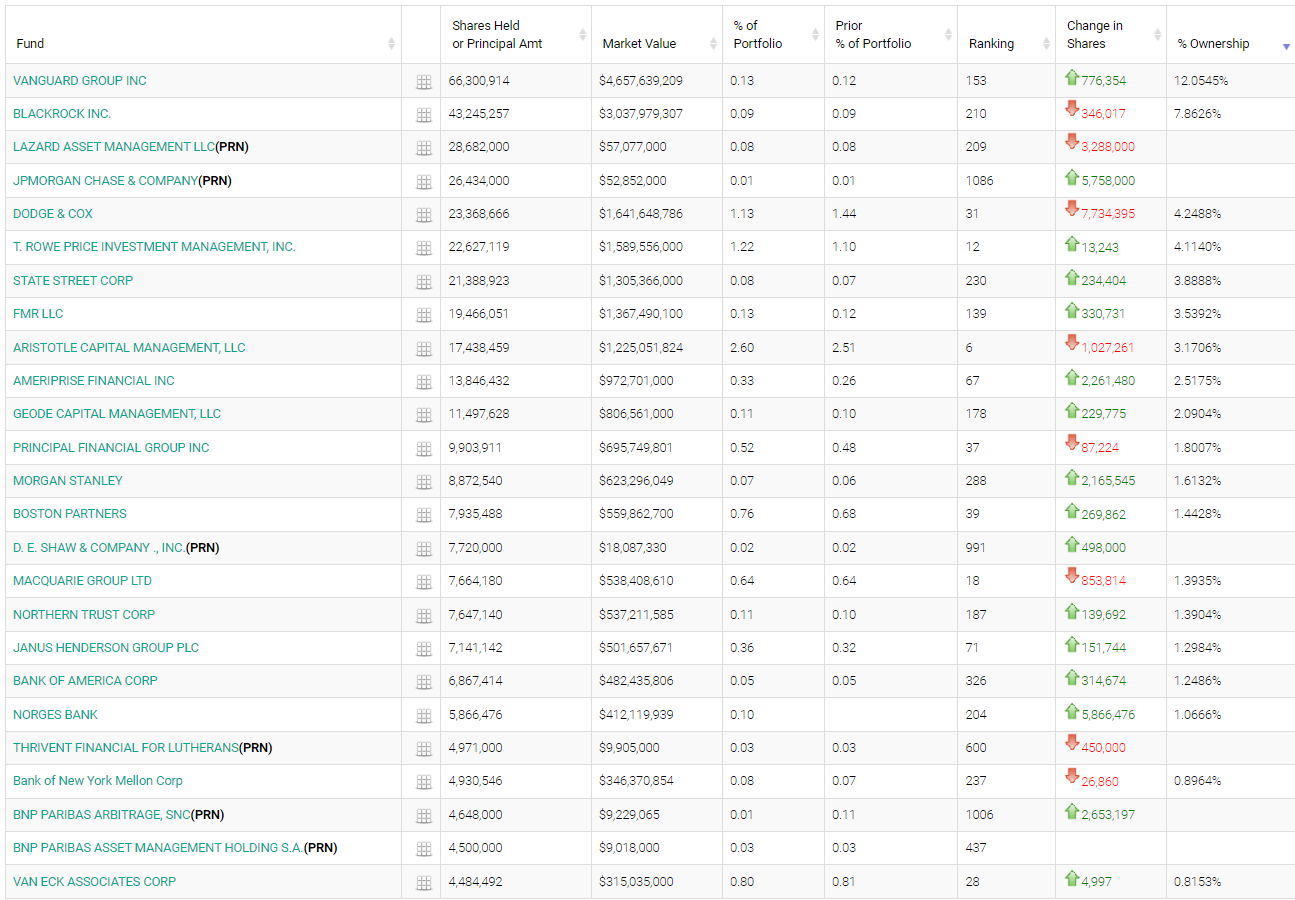1295x900 pixels.
Task: Open the grid icon for Aristotle Capital Management
Action: click(x=423, y=349)
